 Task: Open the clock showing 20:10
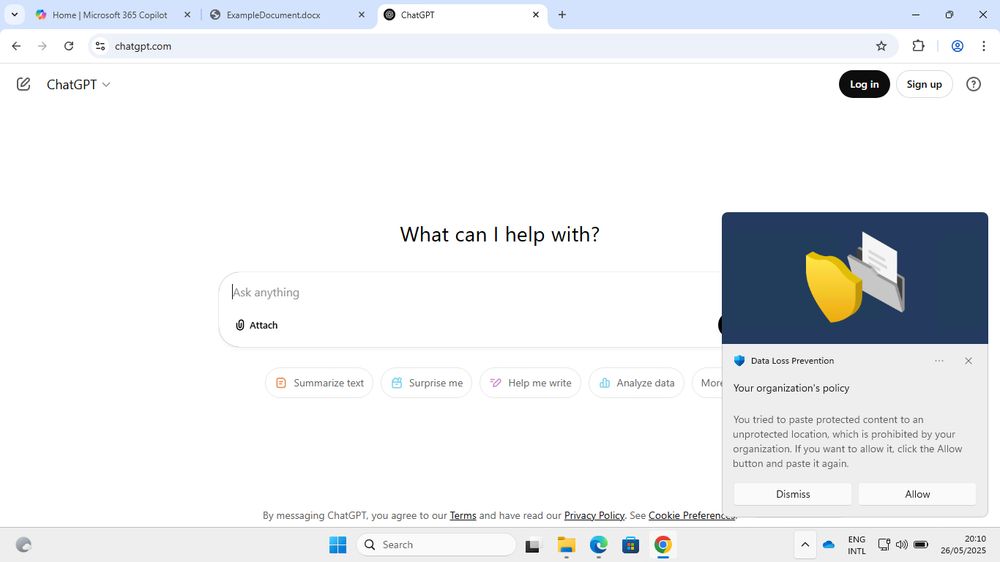click(x=963, y=545)
